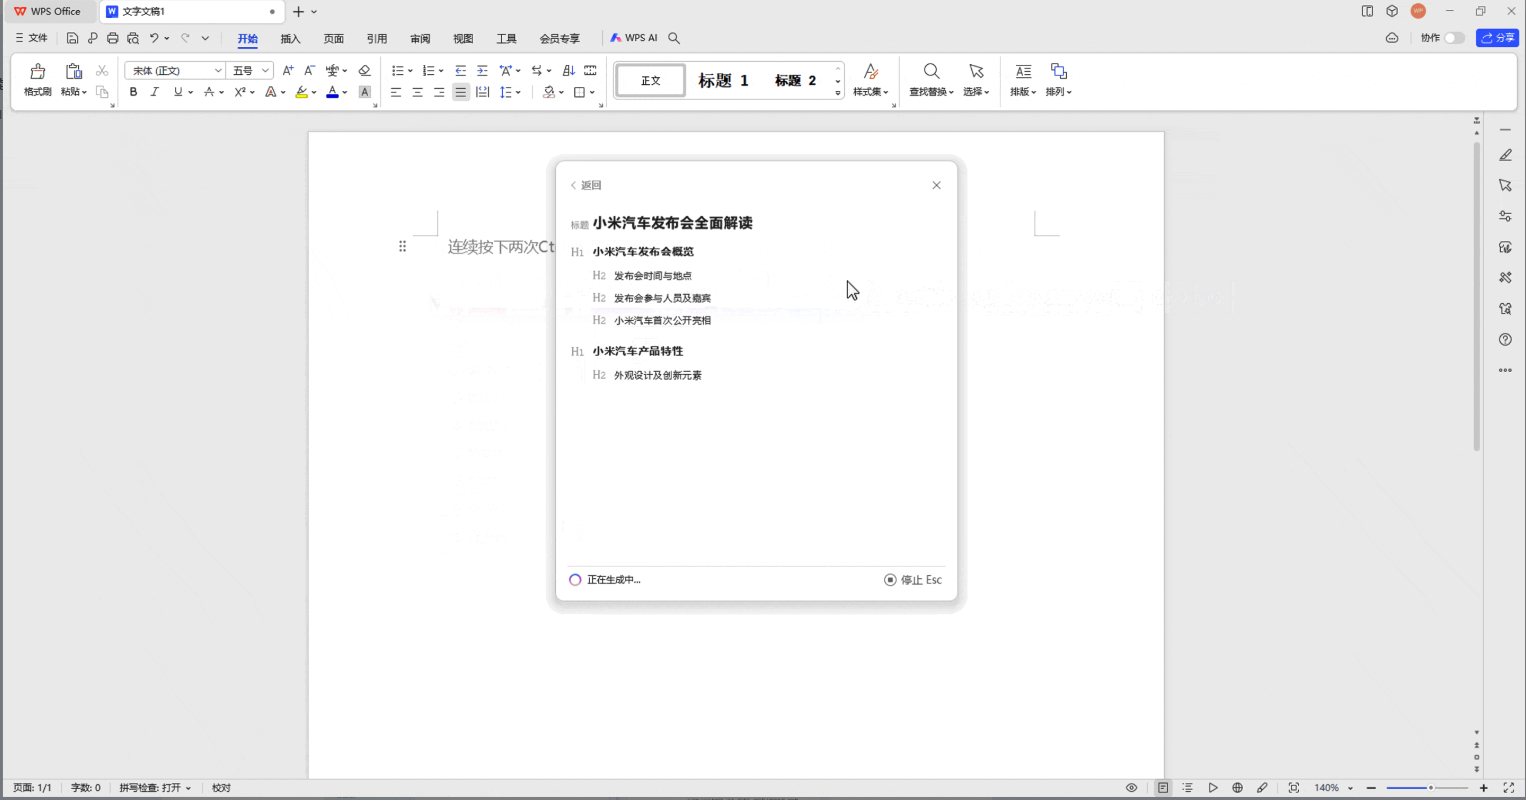Toggle center text alignment
The image size is (1526, 800).
[x=417, y=91]
